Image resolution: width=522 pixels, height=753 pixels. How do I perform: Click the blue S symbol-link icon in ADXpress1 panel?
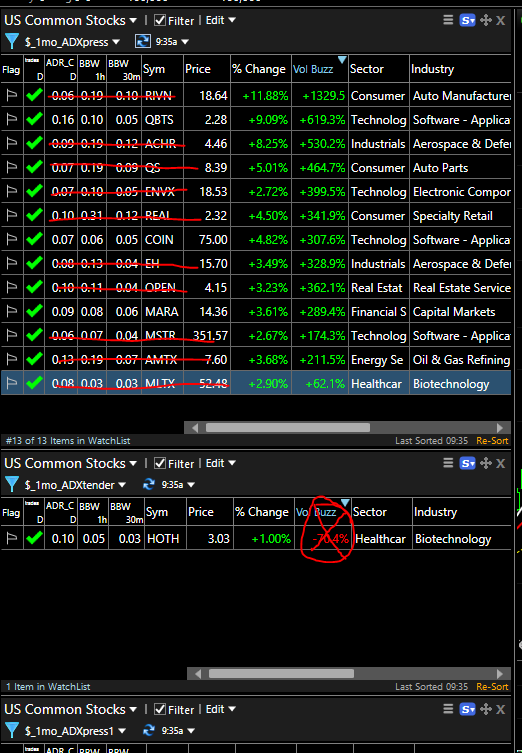467,709
